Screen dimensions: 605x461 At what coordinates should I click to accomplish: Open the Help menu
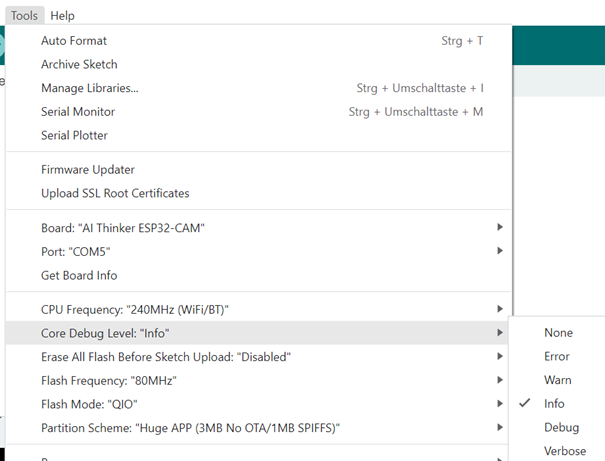(62, 15)
